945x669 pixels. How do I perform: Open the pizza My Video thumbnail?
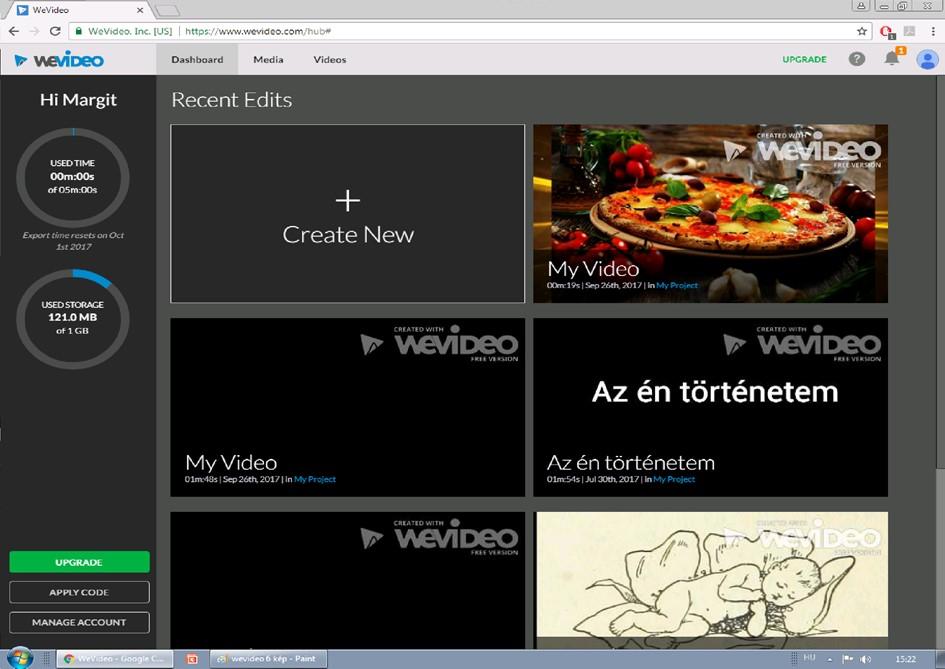point(711,213)
